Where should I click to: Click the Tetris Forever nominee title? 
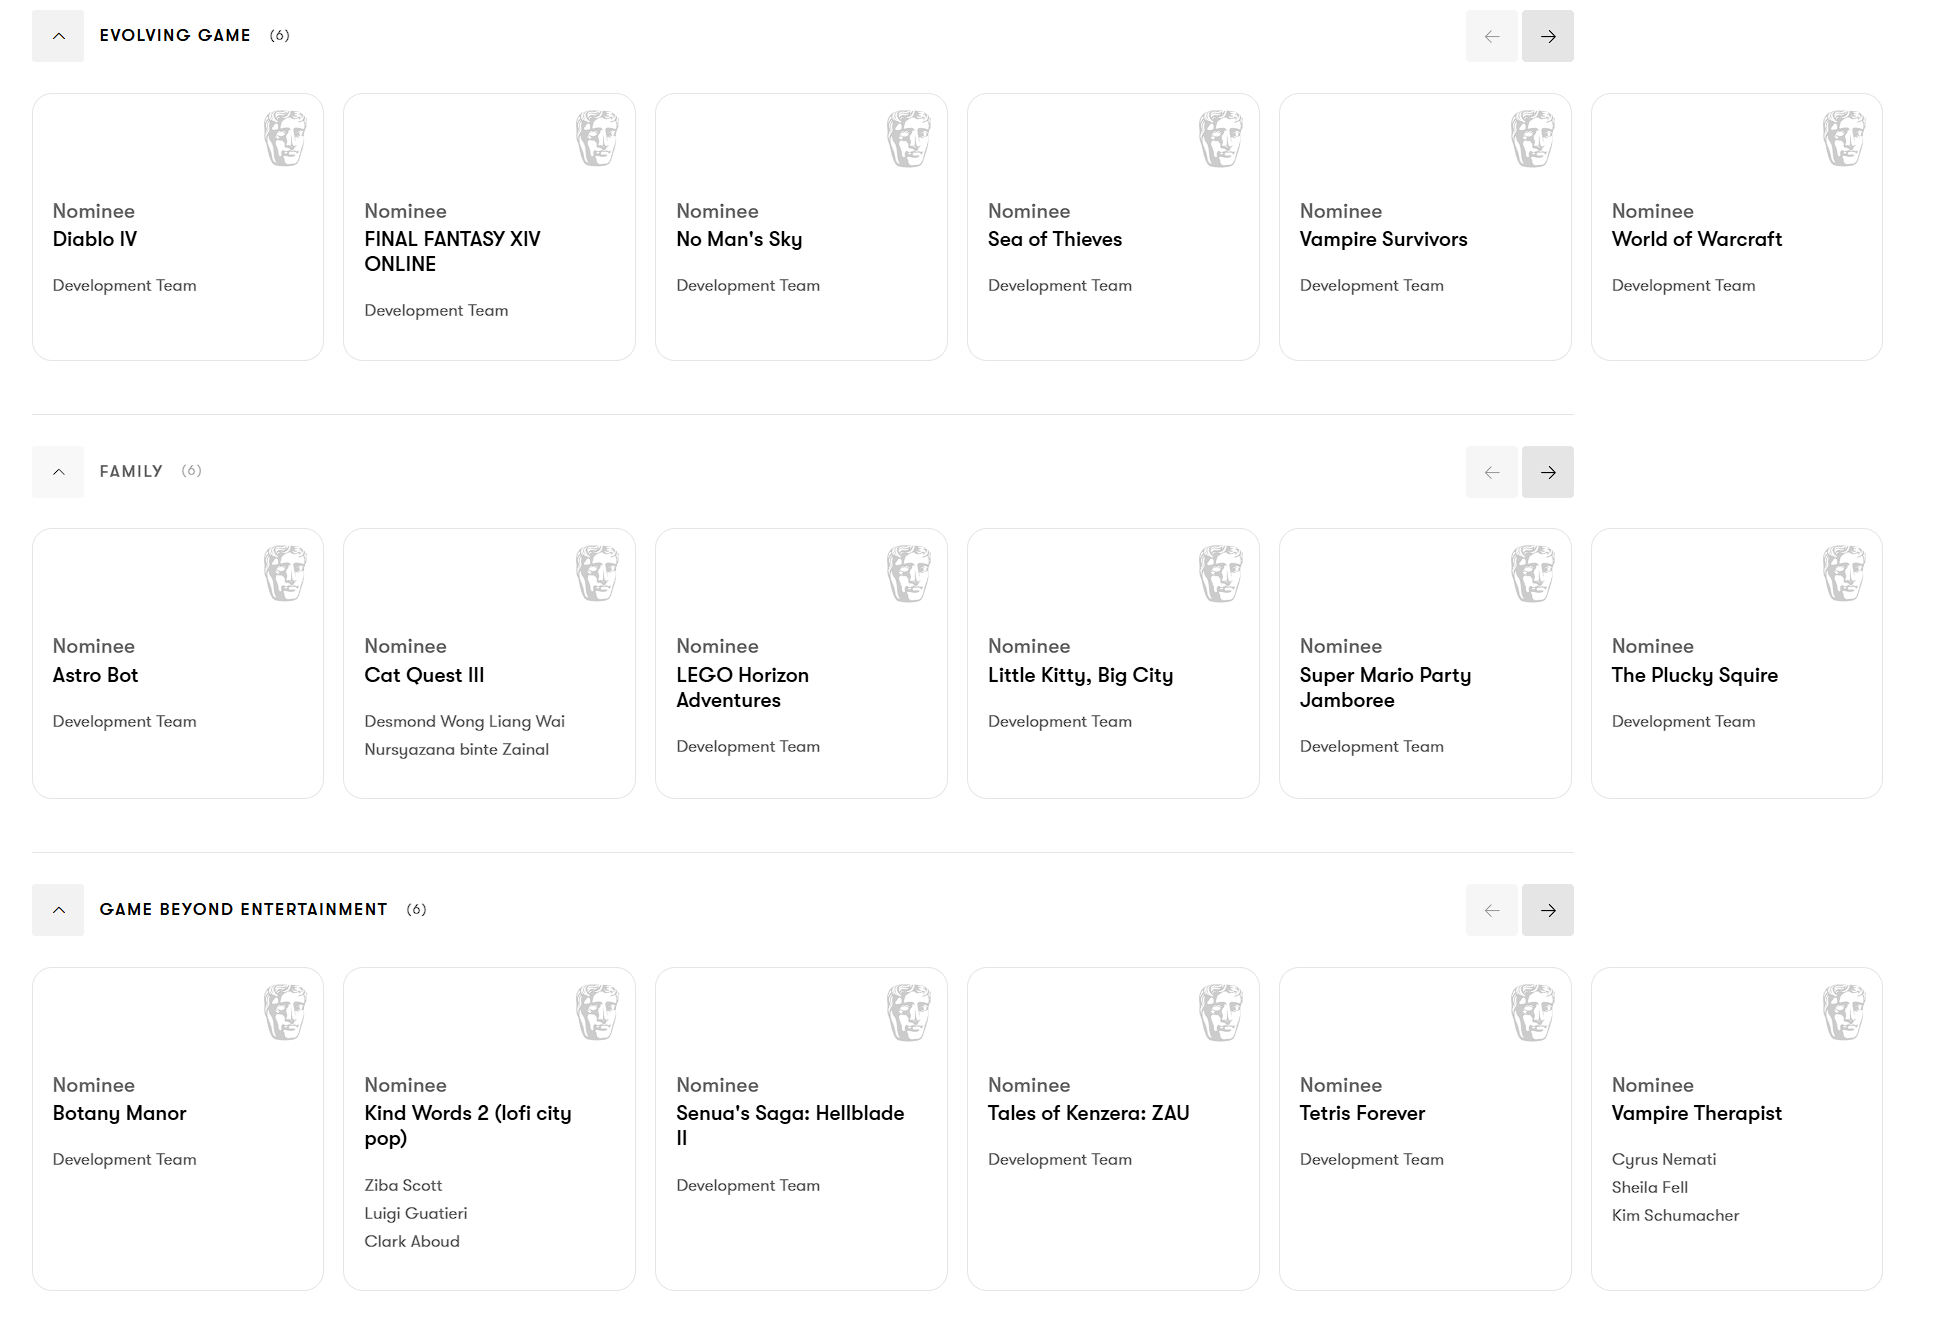(1361, 1113)
